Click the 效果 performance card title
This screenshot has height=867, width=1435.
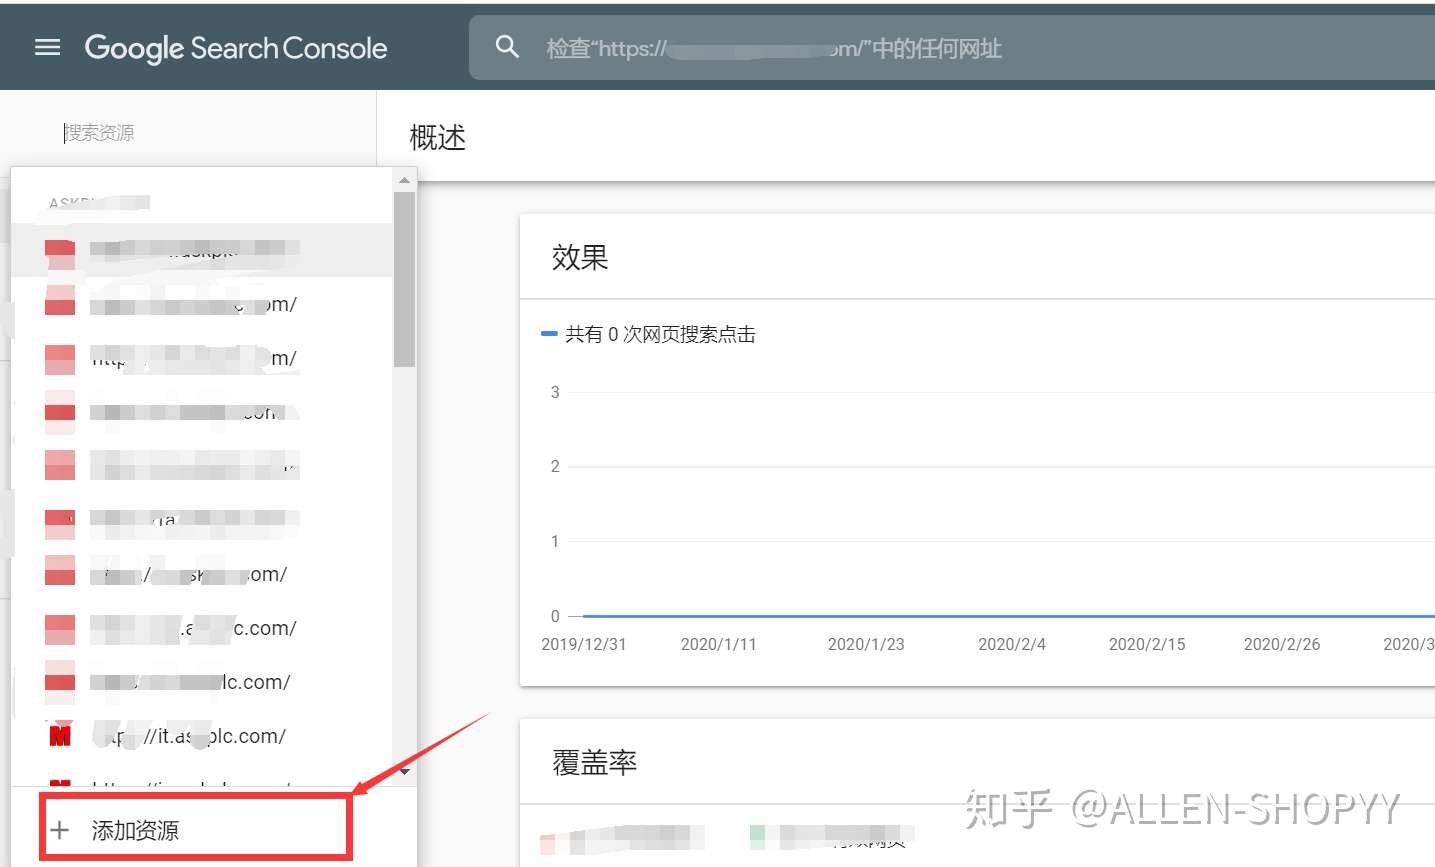[x=580, y=257]
